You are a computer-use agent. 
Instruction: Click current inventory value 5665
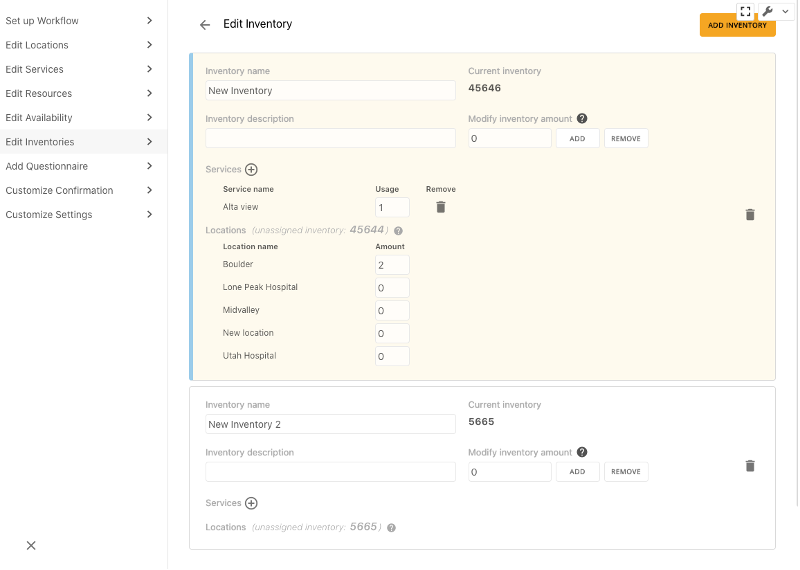tap(481, 422)
